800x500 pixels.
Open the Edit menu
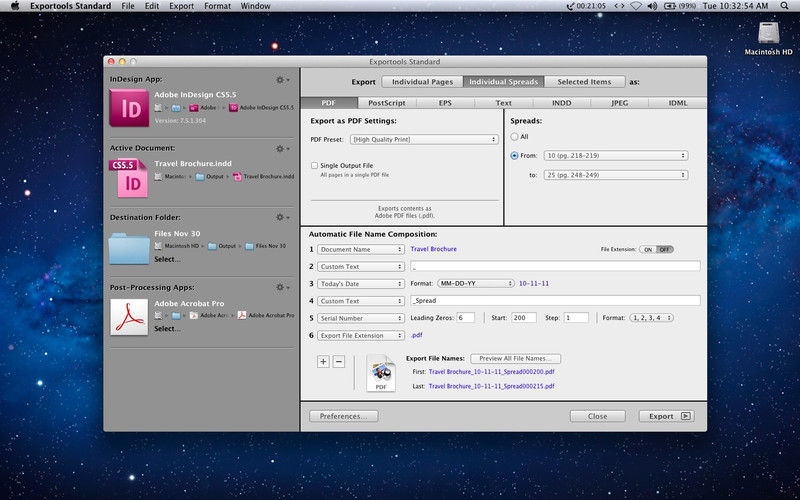(152, 6)
